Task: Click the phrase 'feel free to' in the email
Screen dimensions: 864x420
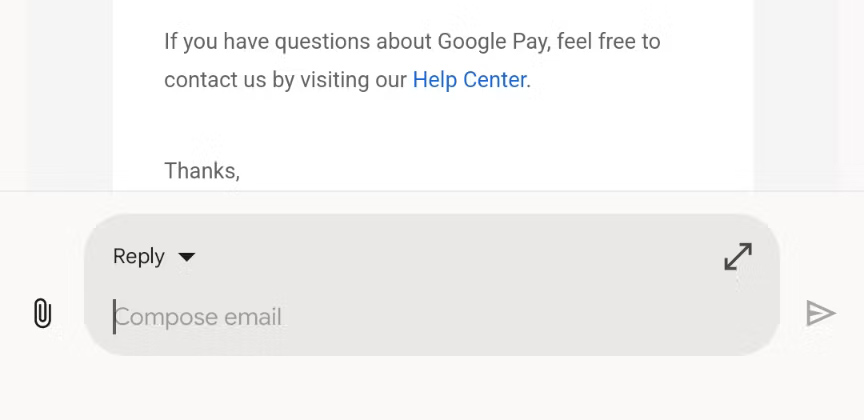Action: [x=609, y=41]
